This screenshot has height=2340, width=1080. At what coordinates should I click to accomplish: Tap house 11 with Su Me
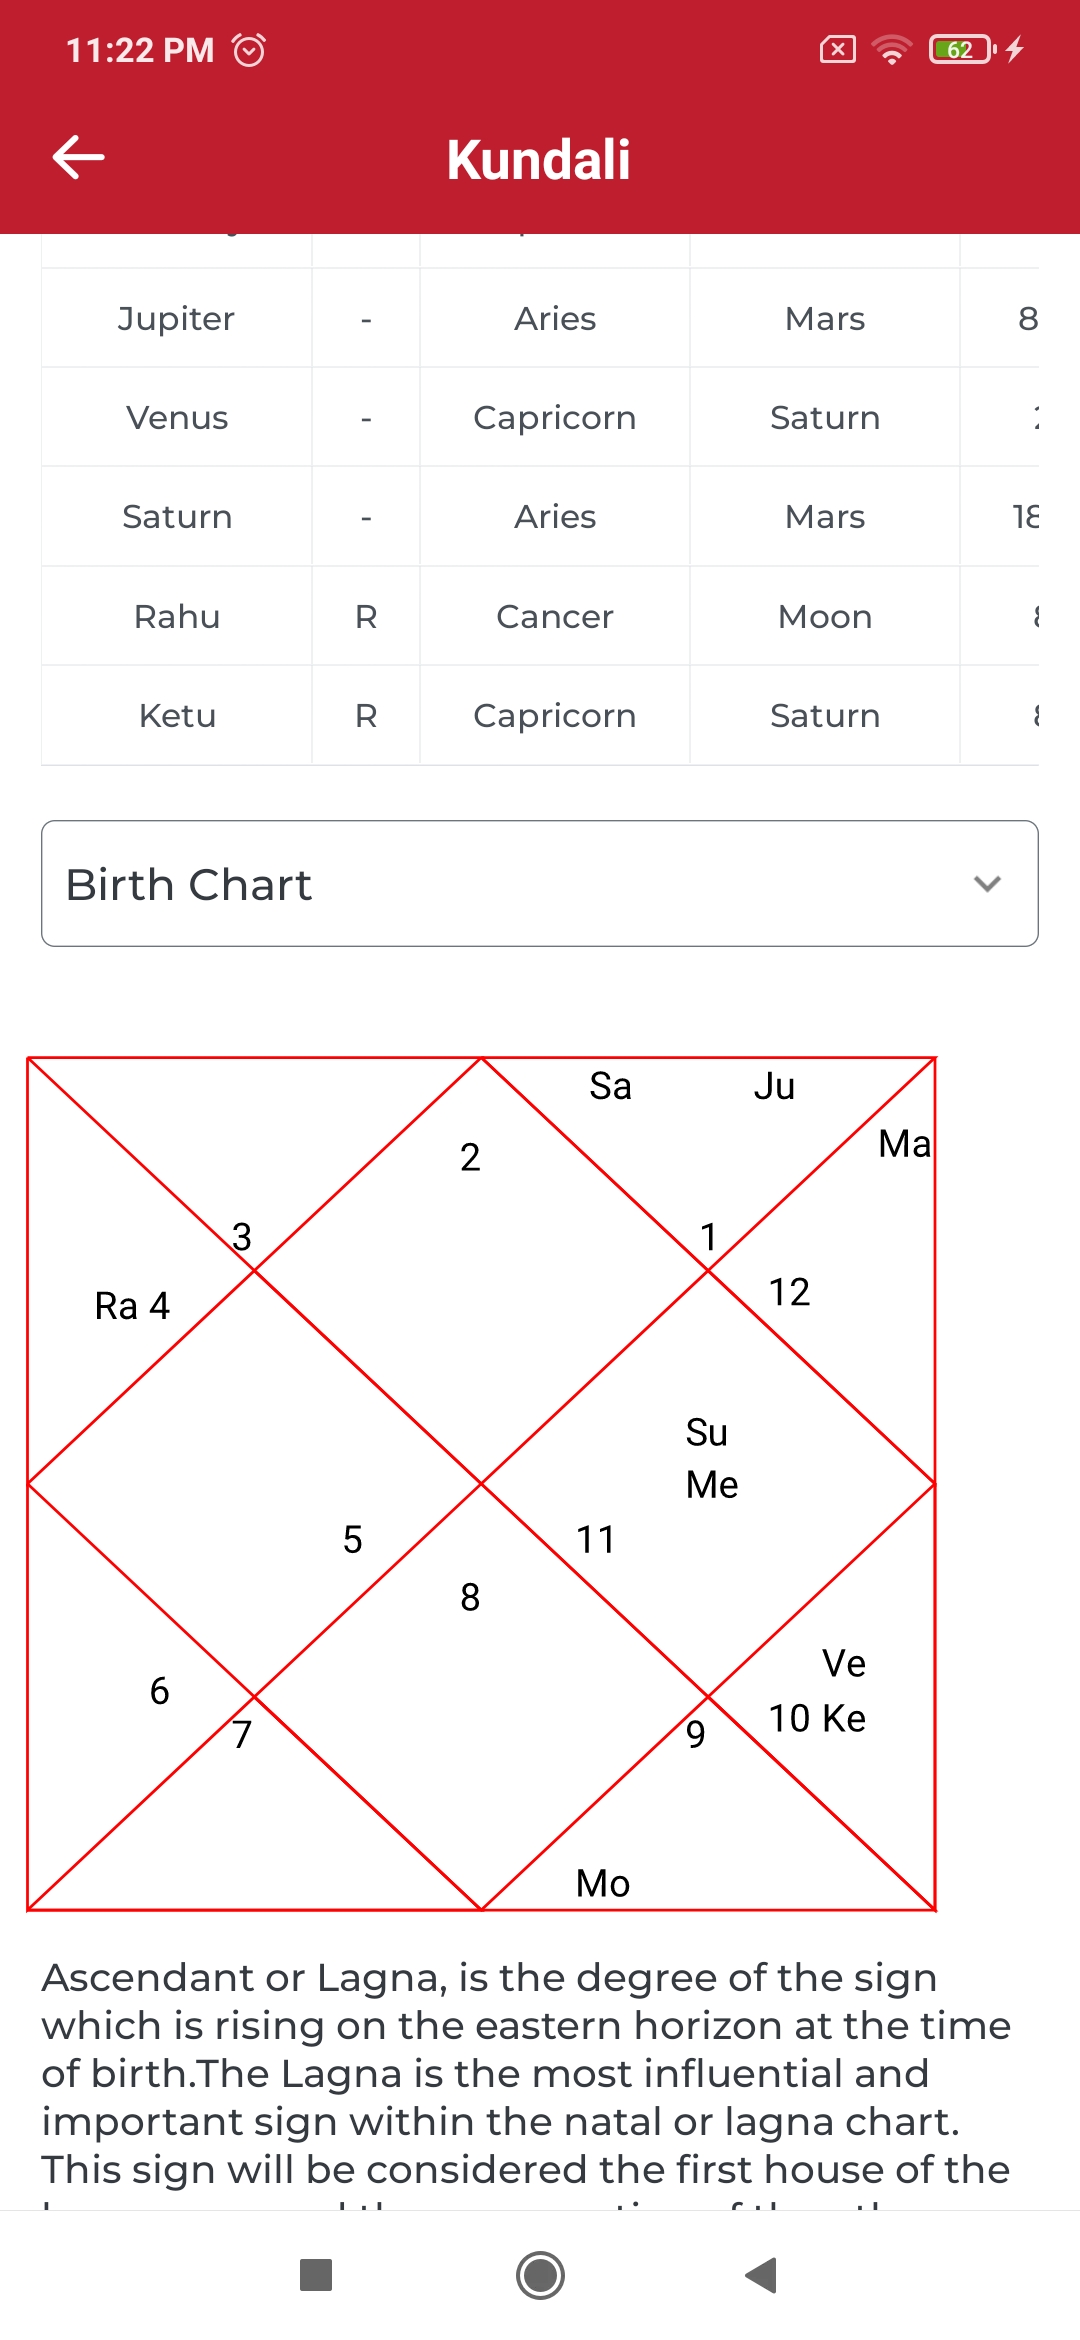tap(708, 1484)
